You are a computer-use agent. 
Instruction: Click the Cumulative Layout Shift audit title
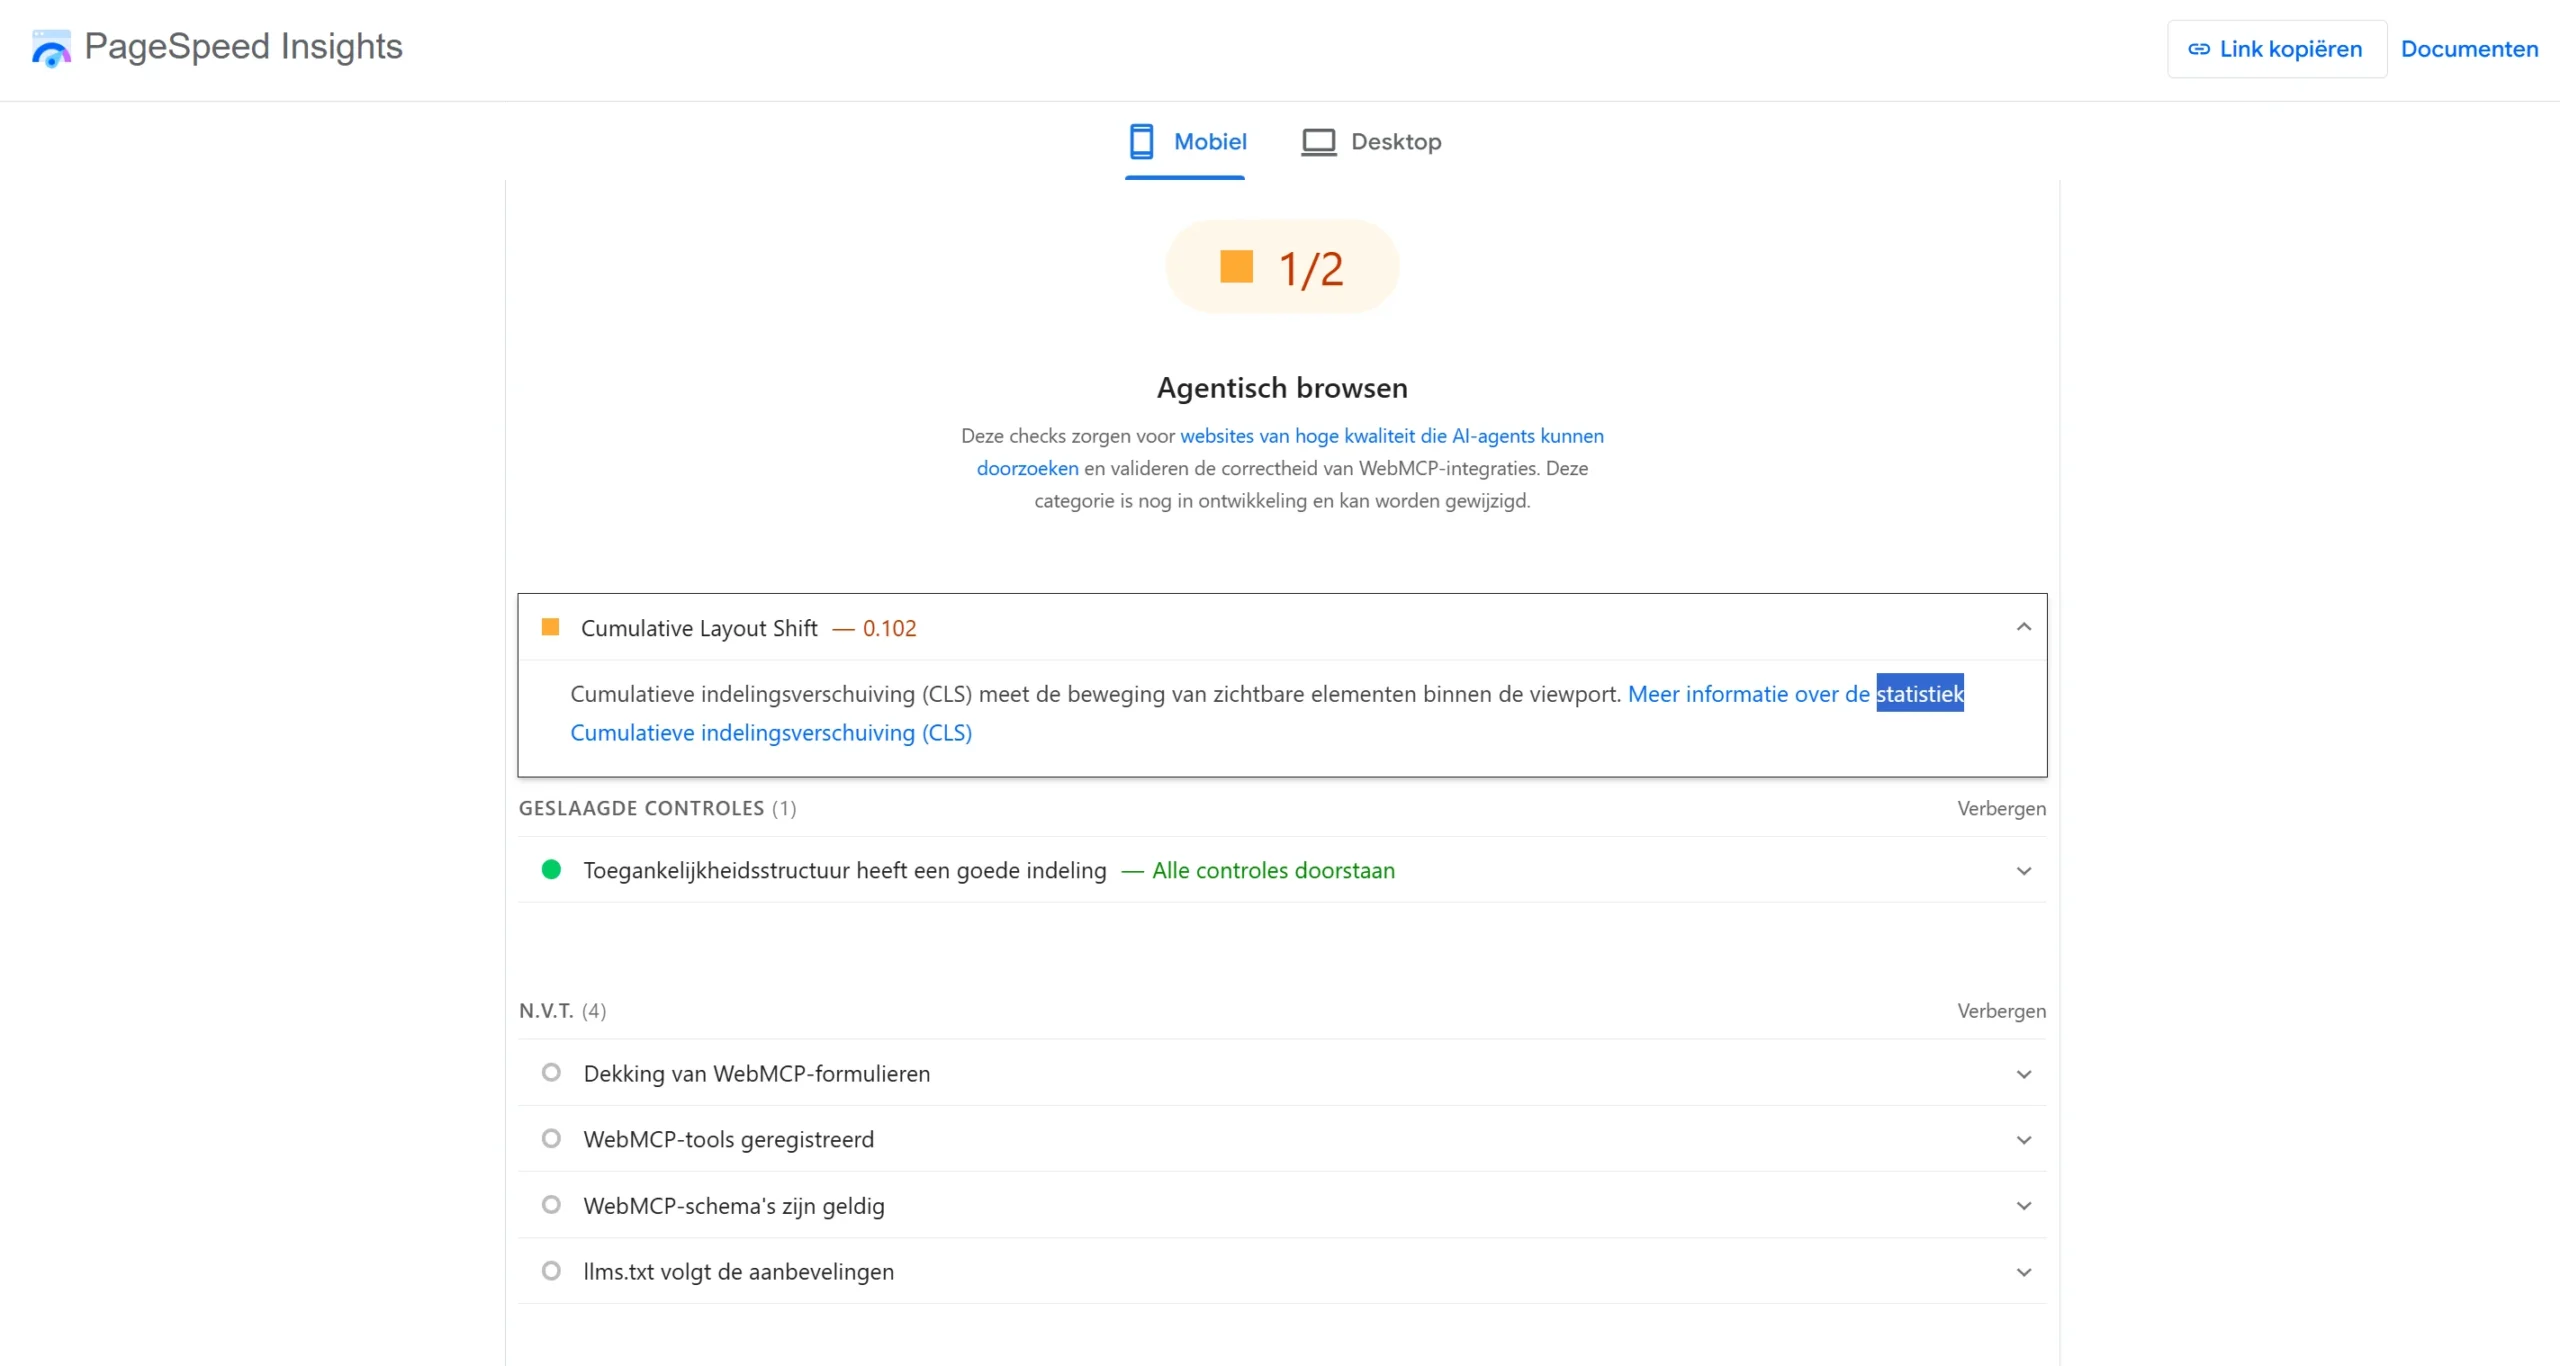[699, 628]
